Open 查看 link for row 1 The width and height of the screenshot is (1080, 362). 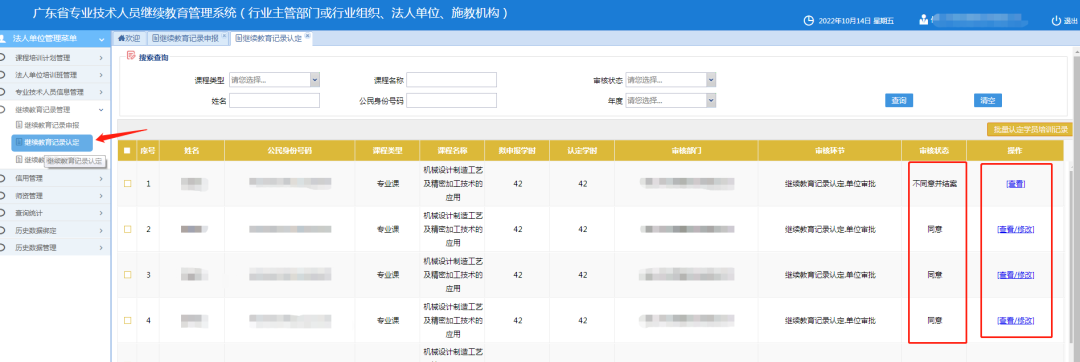(x=1015, y=184)
